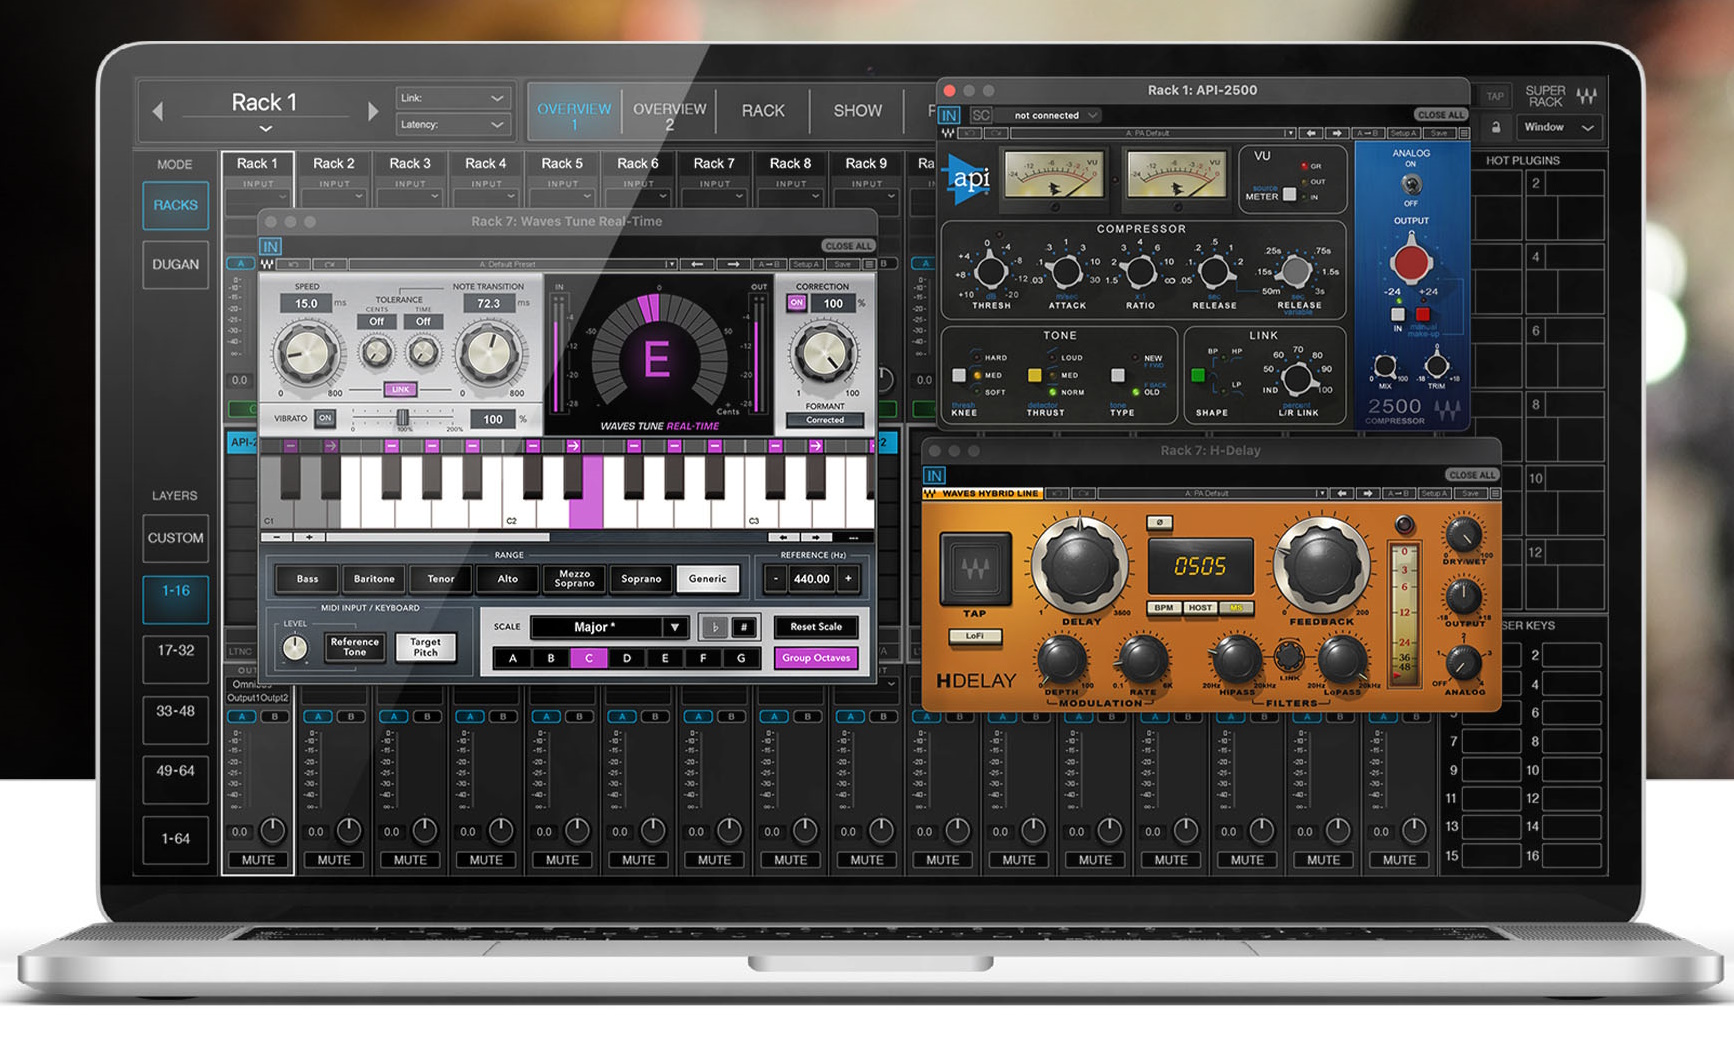Load next preset in the H-Delay window
Viewport: 1734px width, 1052px height.
click(1368, 493)
